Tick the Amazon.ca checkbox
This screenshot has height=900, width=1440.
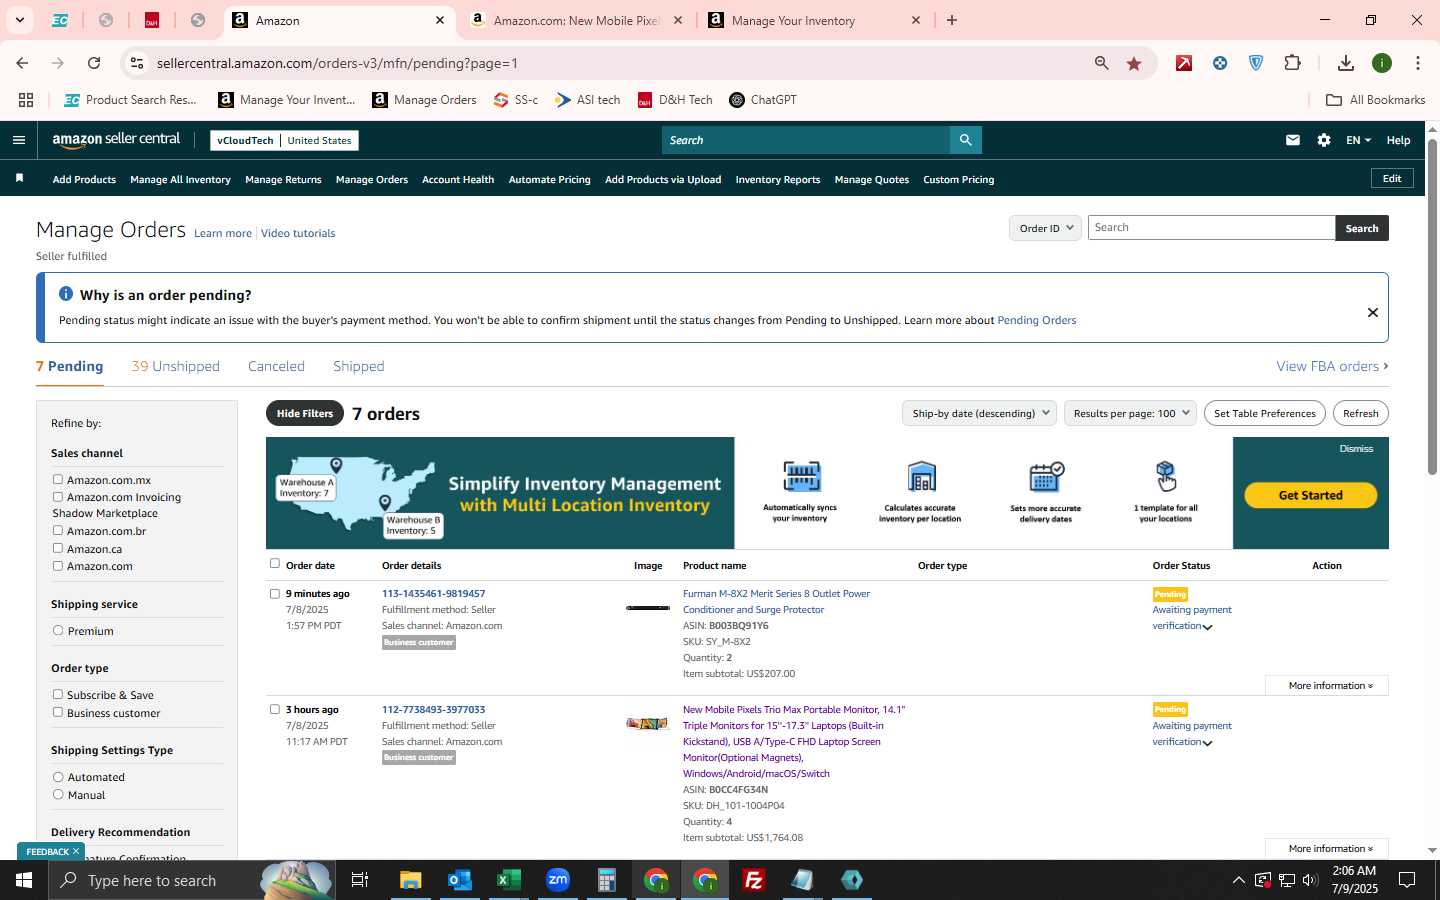click(58, 548)
